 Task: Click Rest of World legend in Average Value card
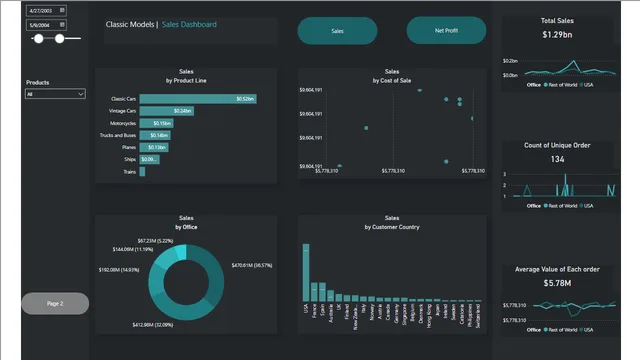pyautogui.click(x=560, y=330)
